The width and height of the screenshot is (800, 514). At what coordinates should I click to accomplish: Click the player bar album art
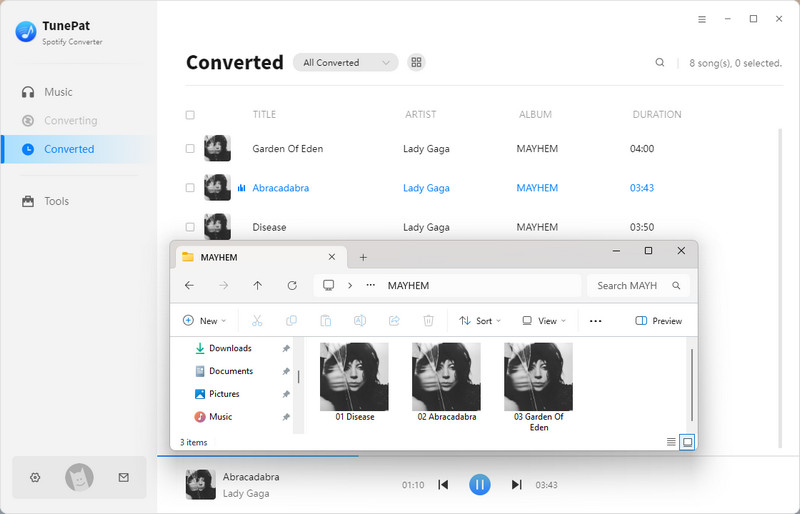201,484
